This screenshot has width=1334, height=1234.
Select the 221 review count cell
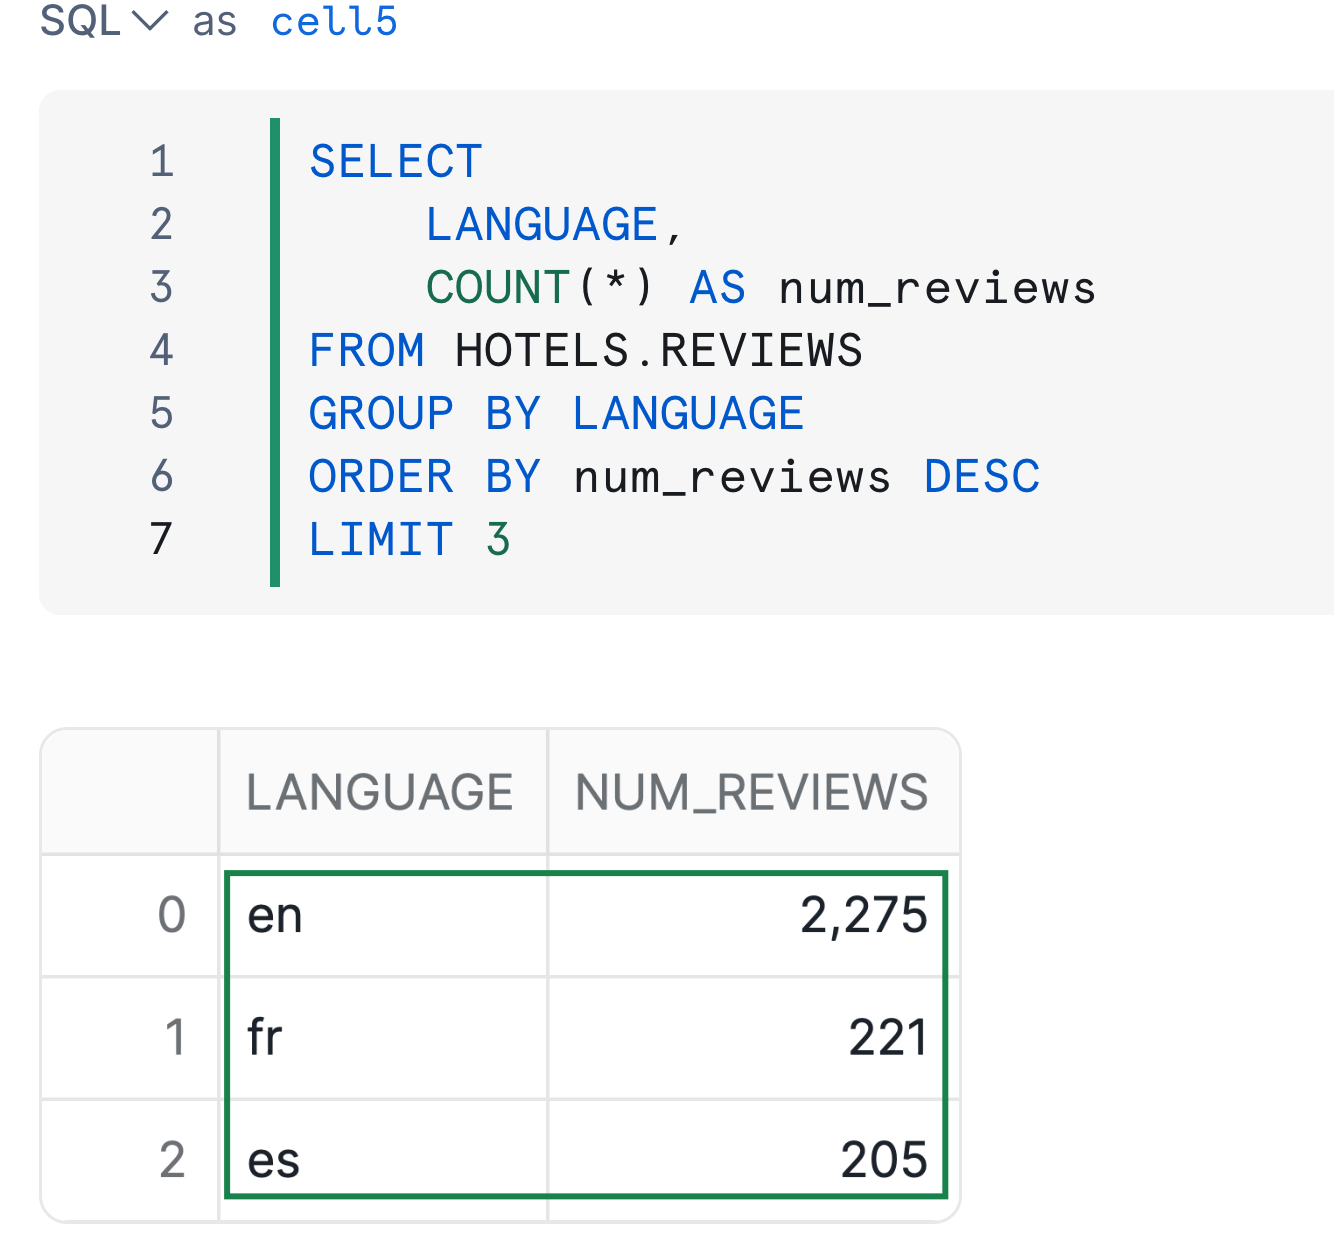pyautogui.click(x=748, y=1037)
